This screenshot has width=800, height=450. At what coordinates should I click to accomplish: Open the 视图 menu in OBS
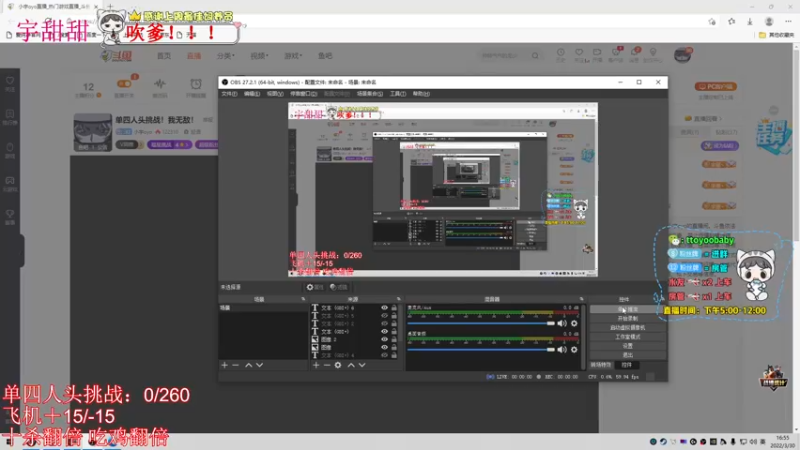pyautogui.click(x=274, y=94)
